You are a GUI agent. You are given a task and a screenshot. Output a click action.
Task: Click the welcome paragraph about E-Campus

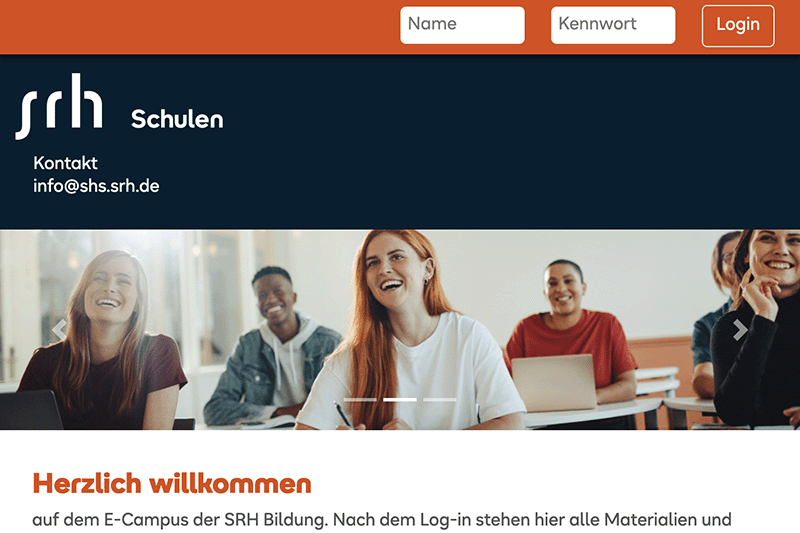[x=382, y=520]
